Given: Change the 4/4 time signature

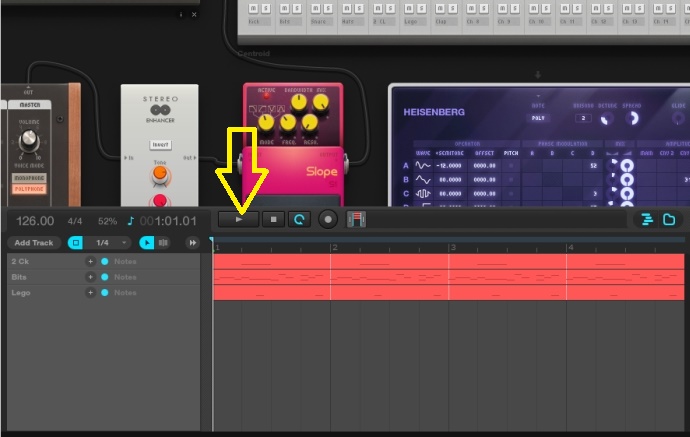Looking at the screenshot, I should [75, 221].
